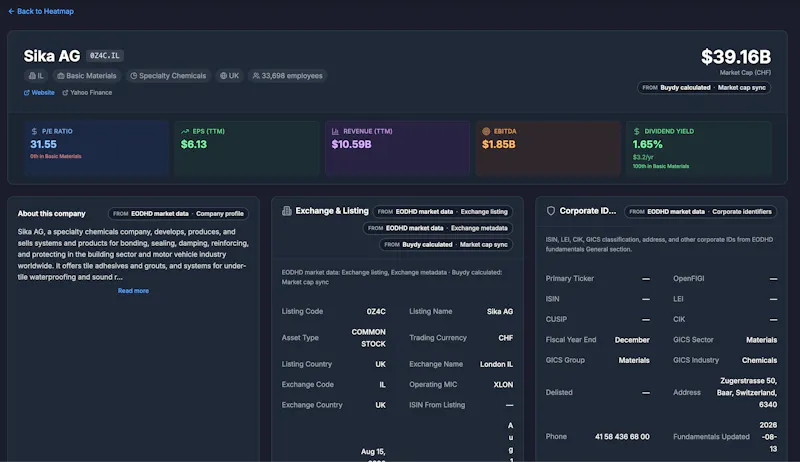Click the P/E ratio value 31.55
800x462 pixels.
pyautogui.click(x=43, y=144)
